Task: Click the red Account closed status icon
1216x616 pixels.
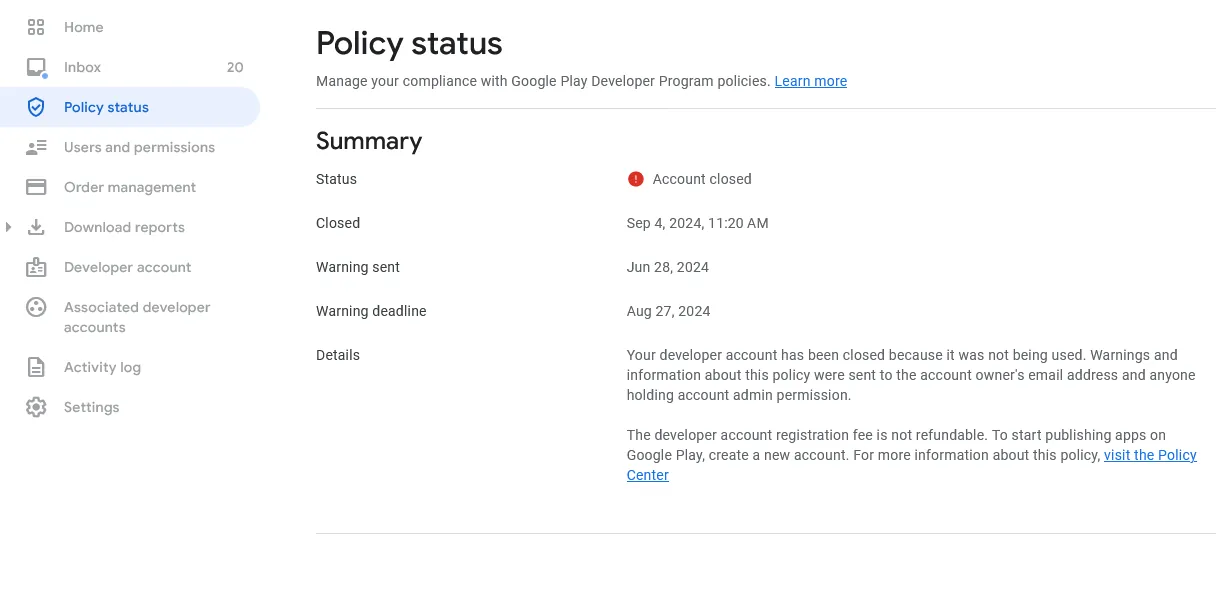Action: click(635, 178)
